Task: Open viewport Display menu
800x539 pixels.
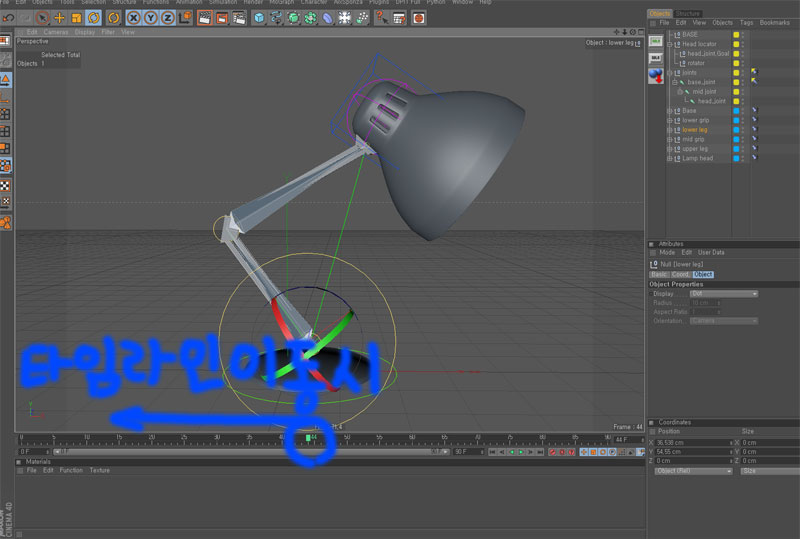Action: 85,32
